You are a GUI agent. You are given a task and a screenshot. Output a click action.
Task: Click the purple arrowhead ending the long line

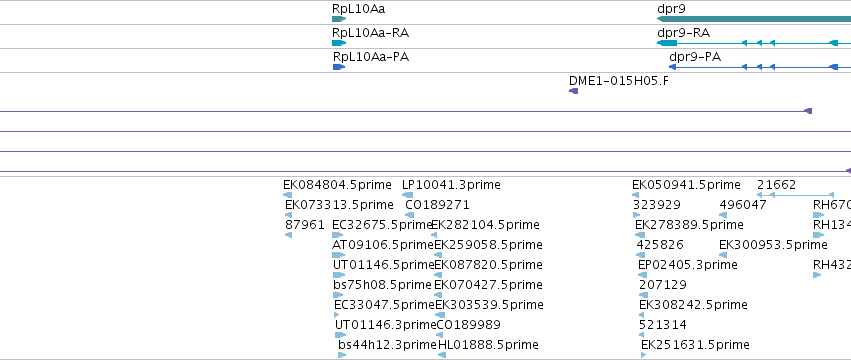pyautogui.click(x=808, y=111)
